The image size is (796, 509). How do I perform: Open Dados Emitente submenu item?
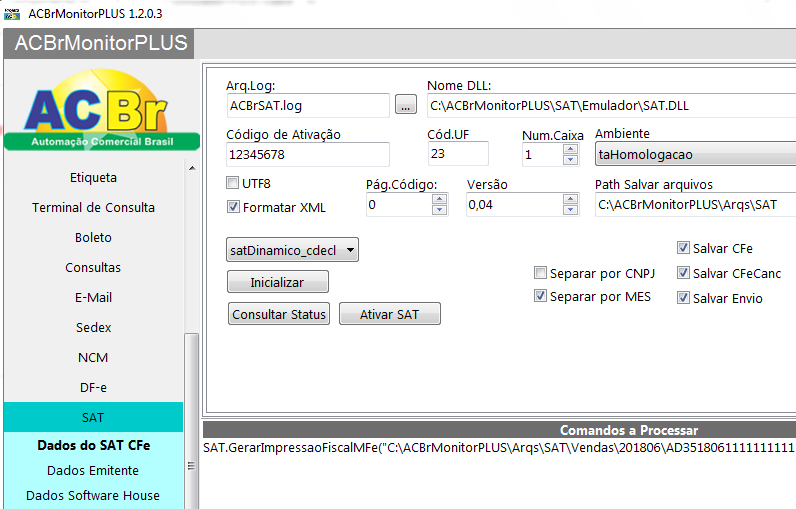pos(93,470)
